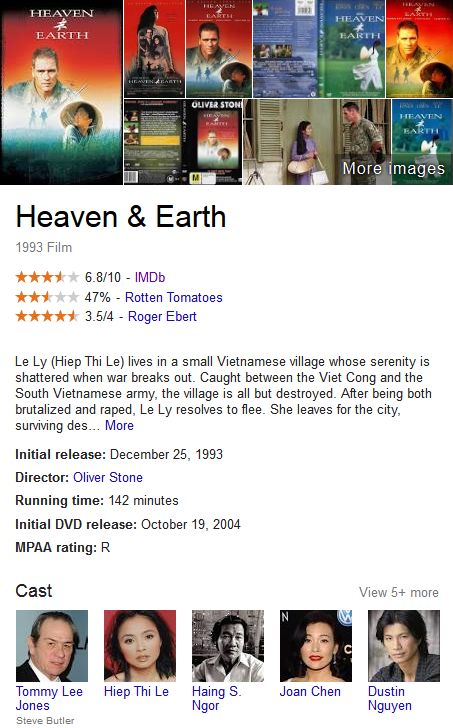
Task: Open the Tommy Lee Jones name link
Action: [x=49, y=698]
